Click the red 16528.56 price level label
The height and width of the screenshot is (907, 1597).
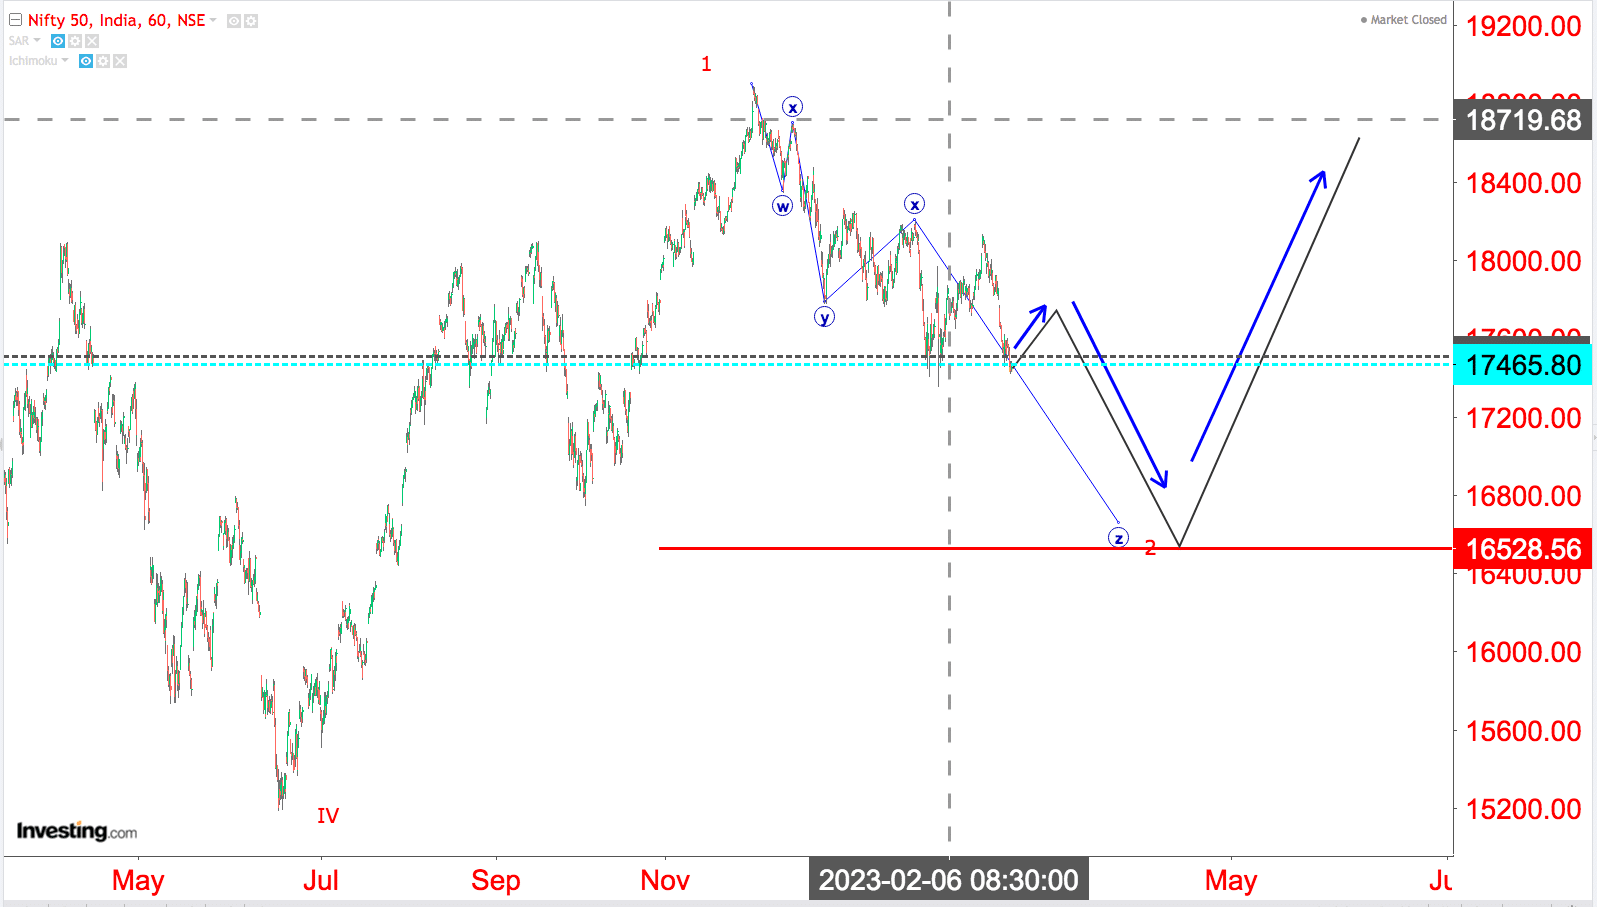point(1523,549)
